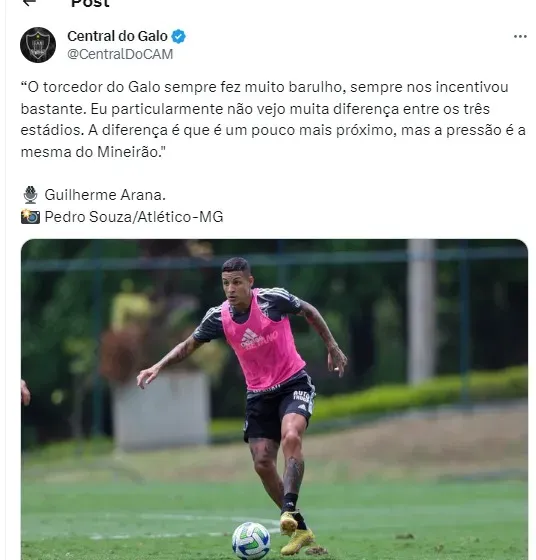Click the yellow cleats in the photo
Viewport: 536px width, 560px height.
pyautogui.click(x=296, y=534)
